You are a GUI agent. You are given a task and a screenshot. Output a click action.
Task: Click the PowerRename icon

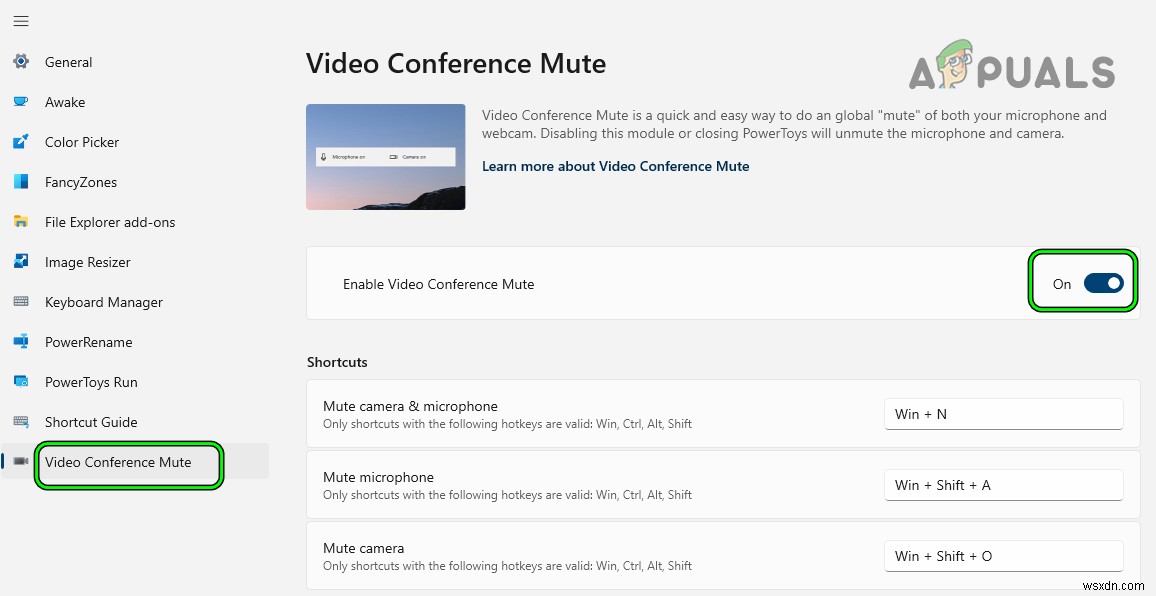coord(21,342)
